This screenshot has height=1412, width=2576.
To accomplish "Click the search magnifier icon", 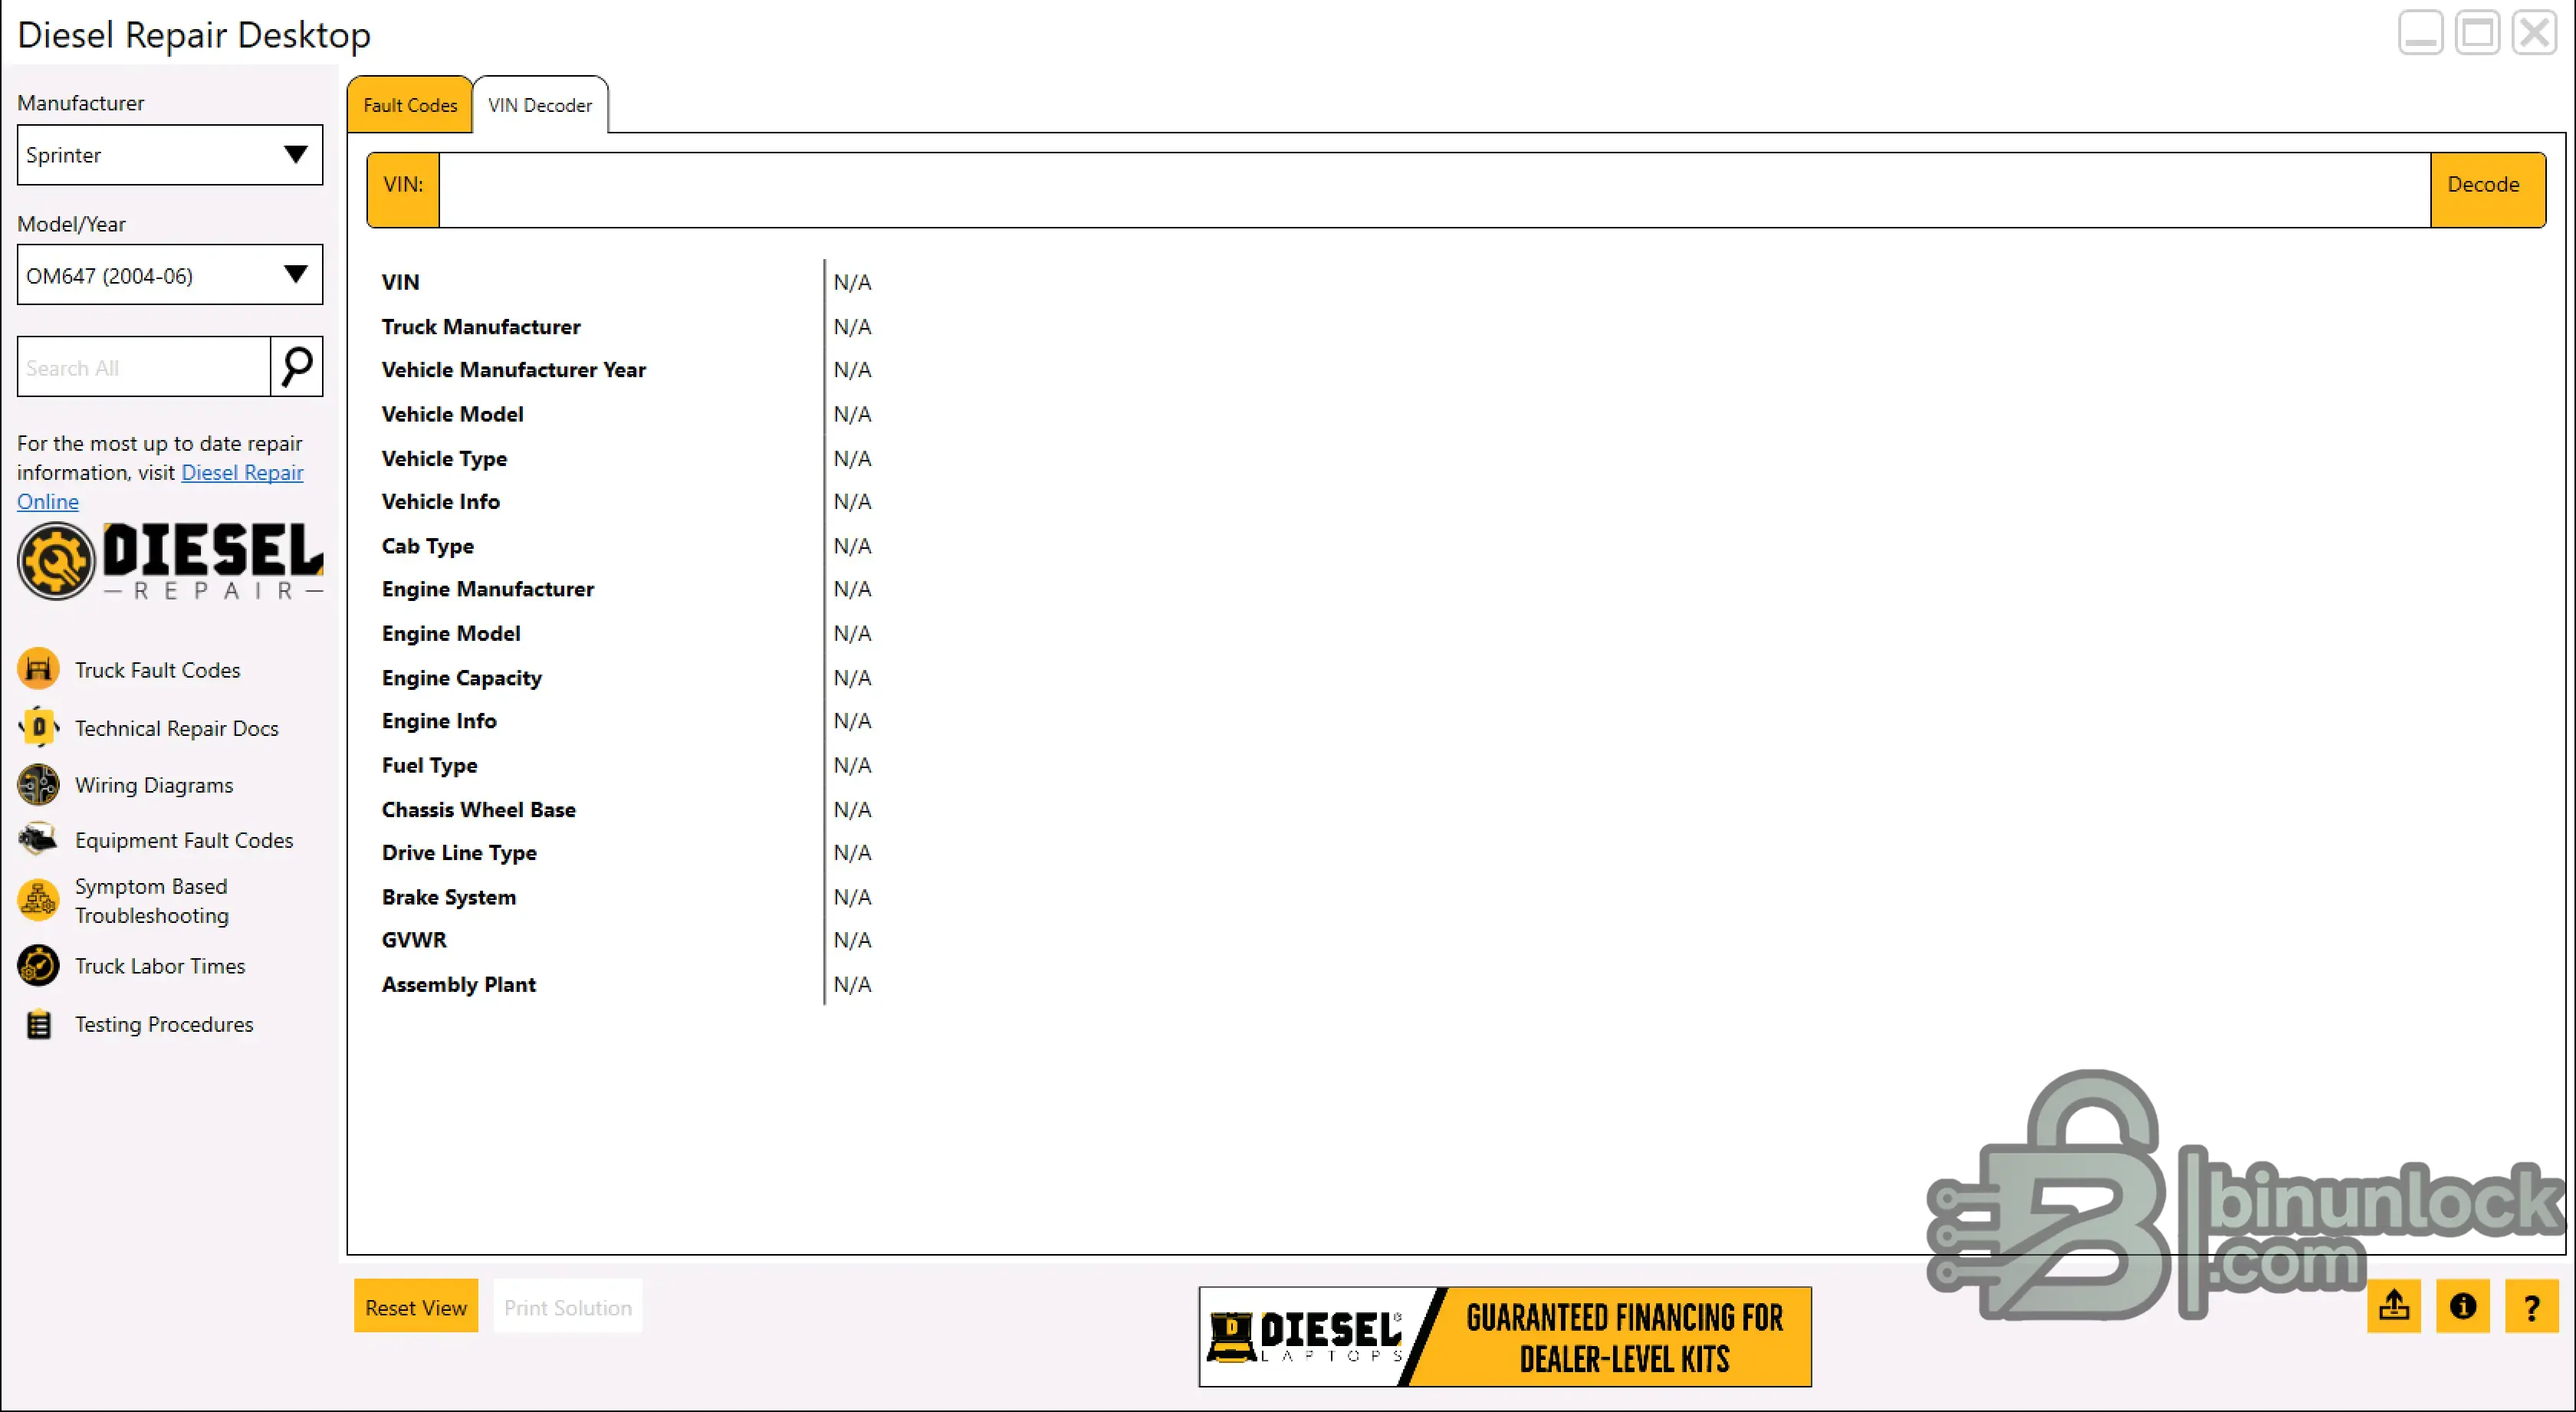I will [297, 367].
